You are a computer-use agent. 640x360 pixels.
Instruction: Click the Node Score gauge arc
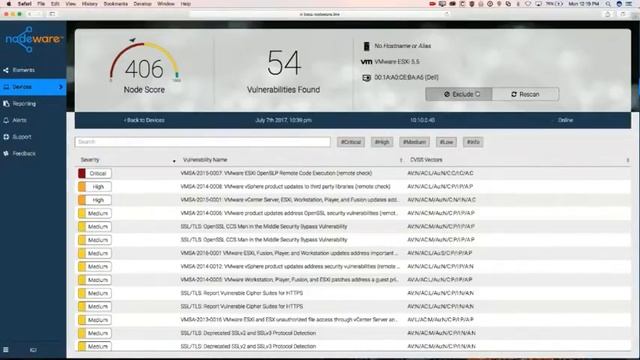144,60
